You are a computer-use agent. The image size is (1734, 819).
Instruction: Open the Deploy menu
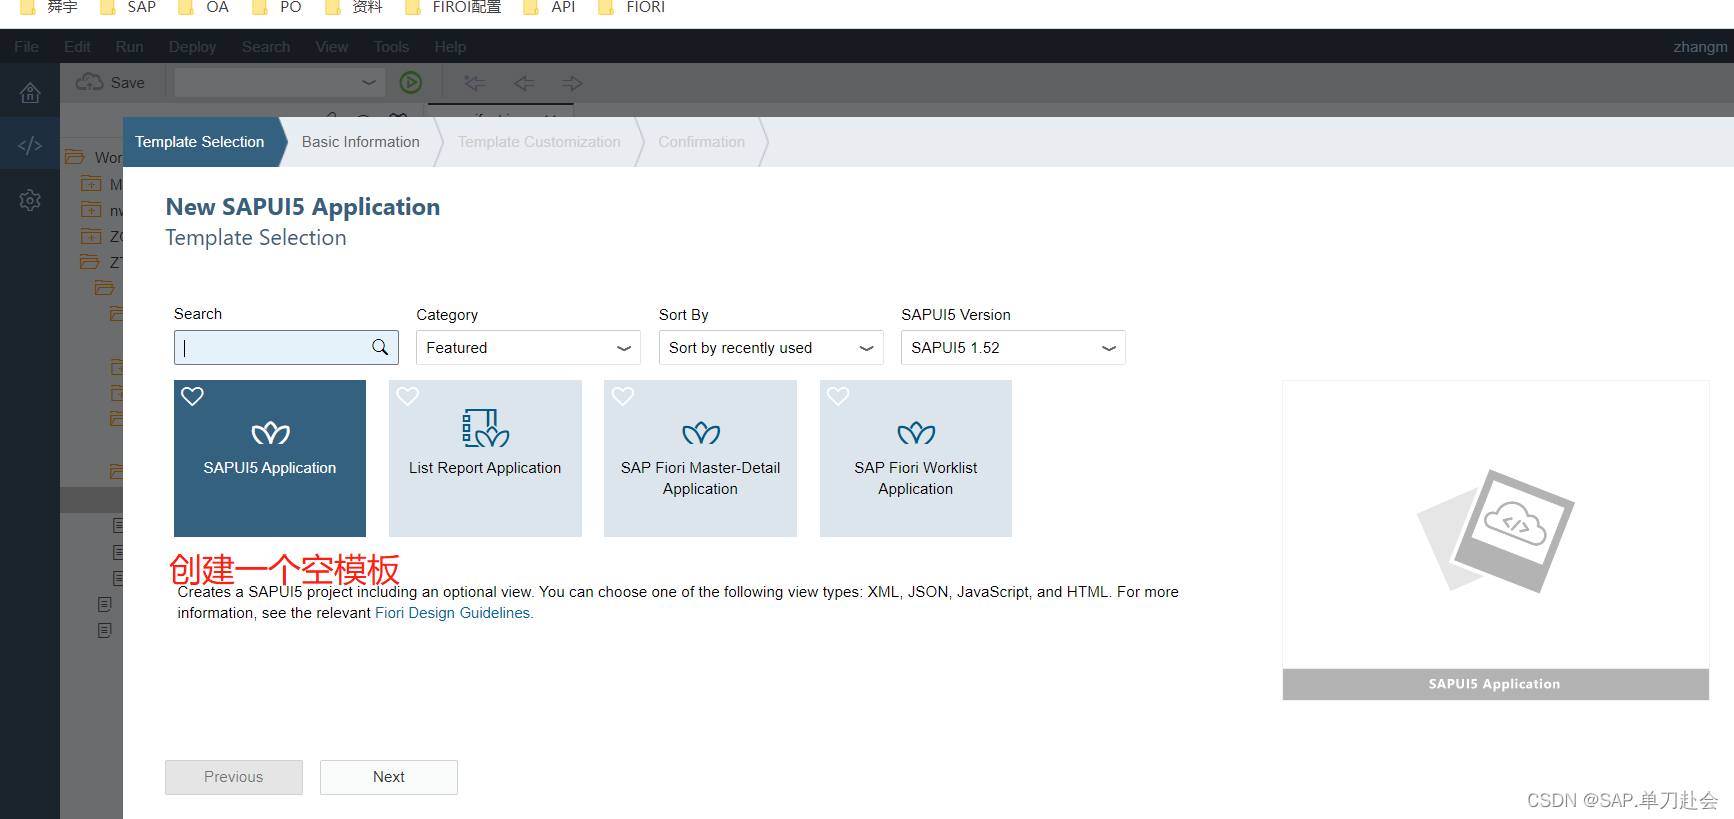[x=192, y=46]
